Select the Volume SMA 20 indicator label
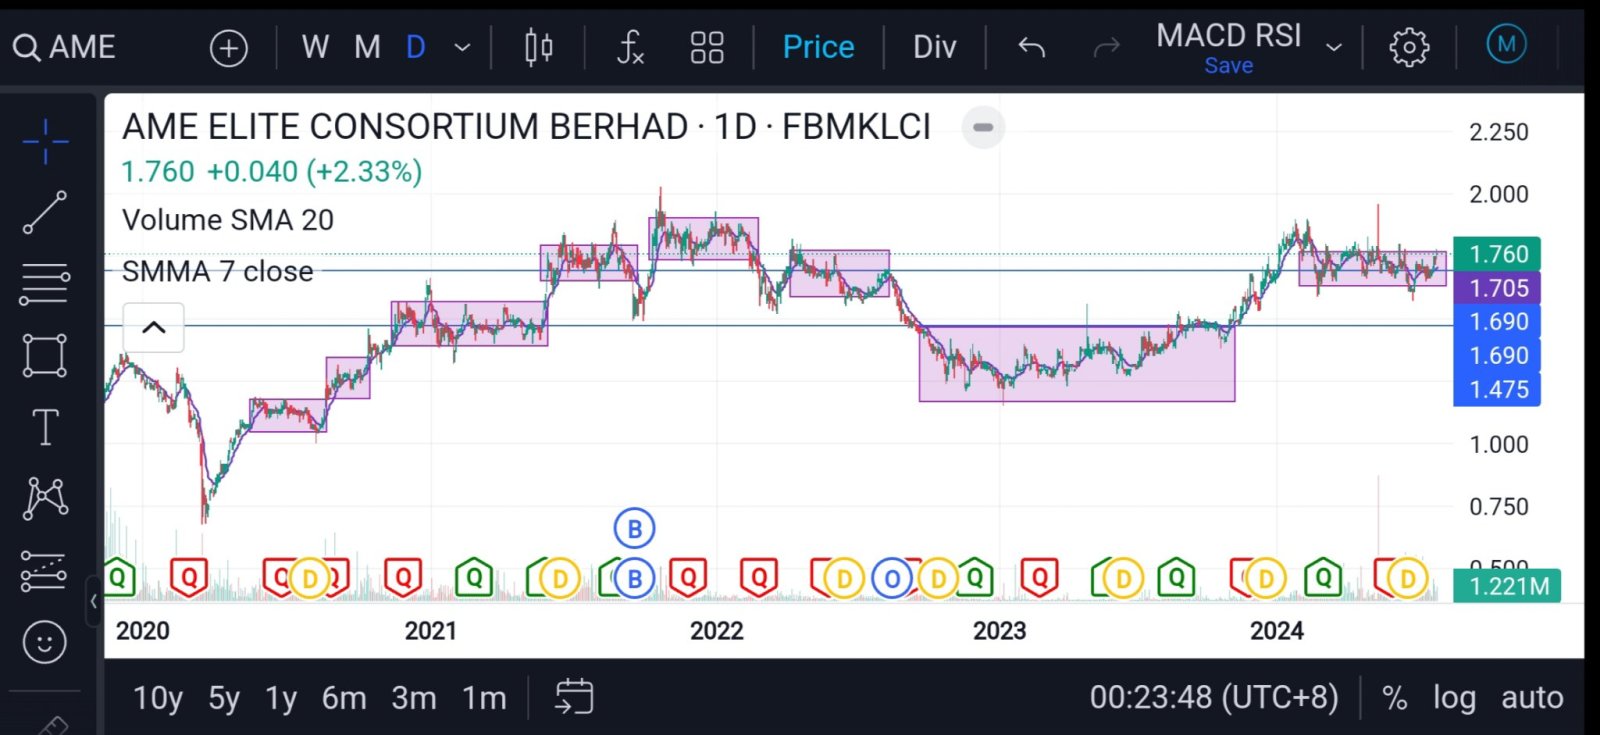The width and height of the screenshot is (1600, 735). pos(228,220)
